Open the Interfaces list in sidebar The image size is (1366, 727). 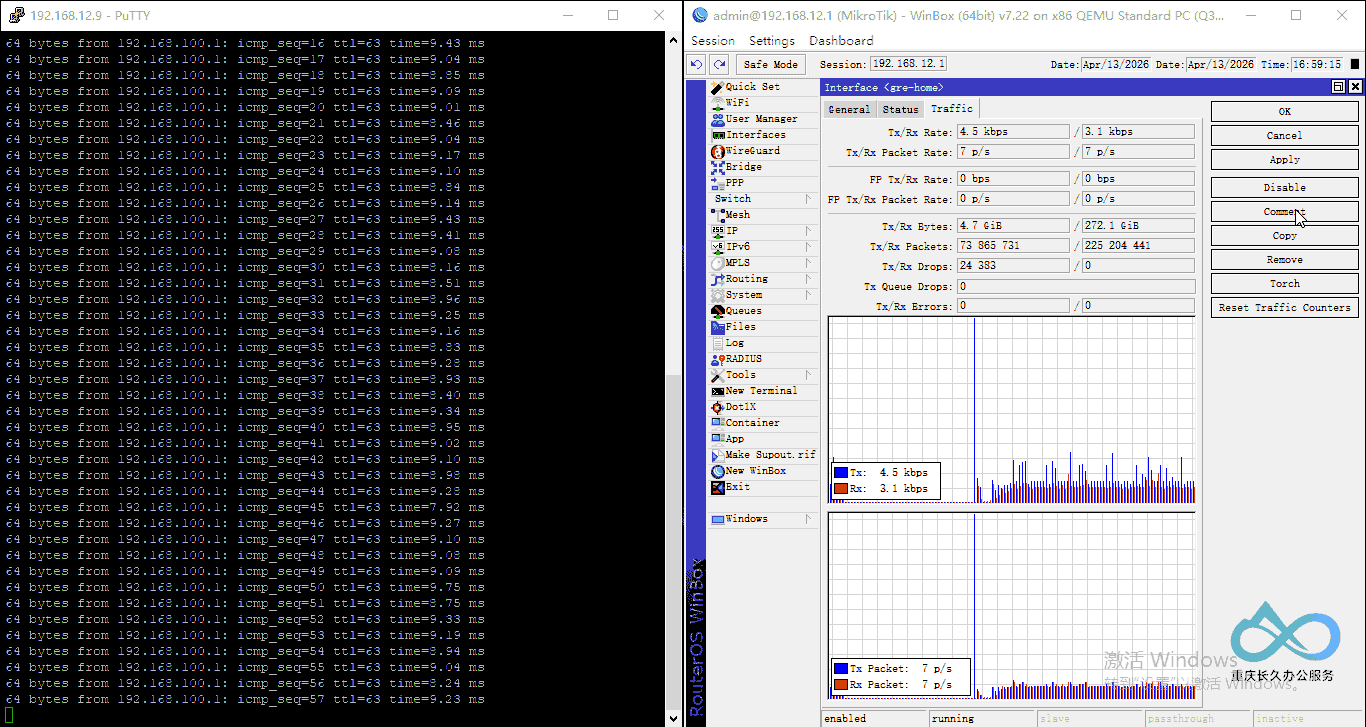pyautogui.click(x=755, y=135)
